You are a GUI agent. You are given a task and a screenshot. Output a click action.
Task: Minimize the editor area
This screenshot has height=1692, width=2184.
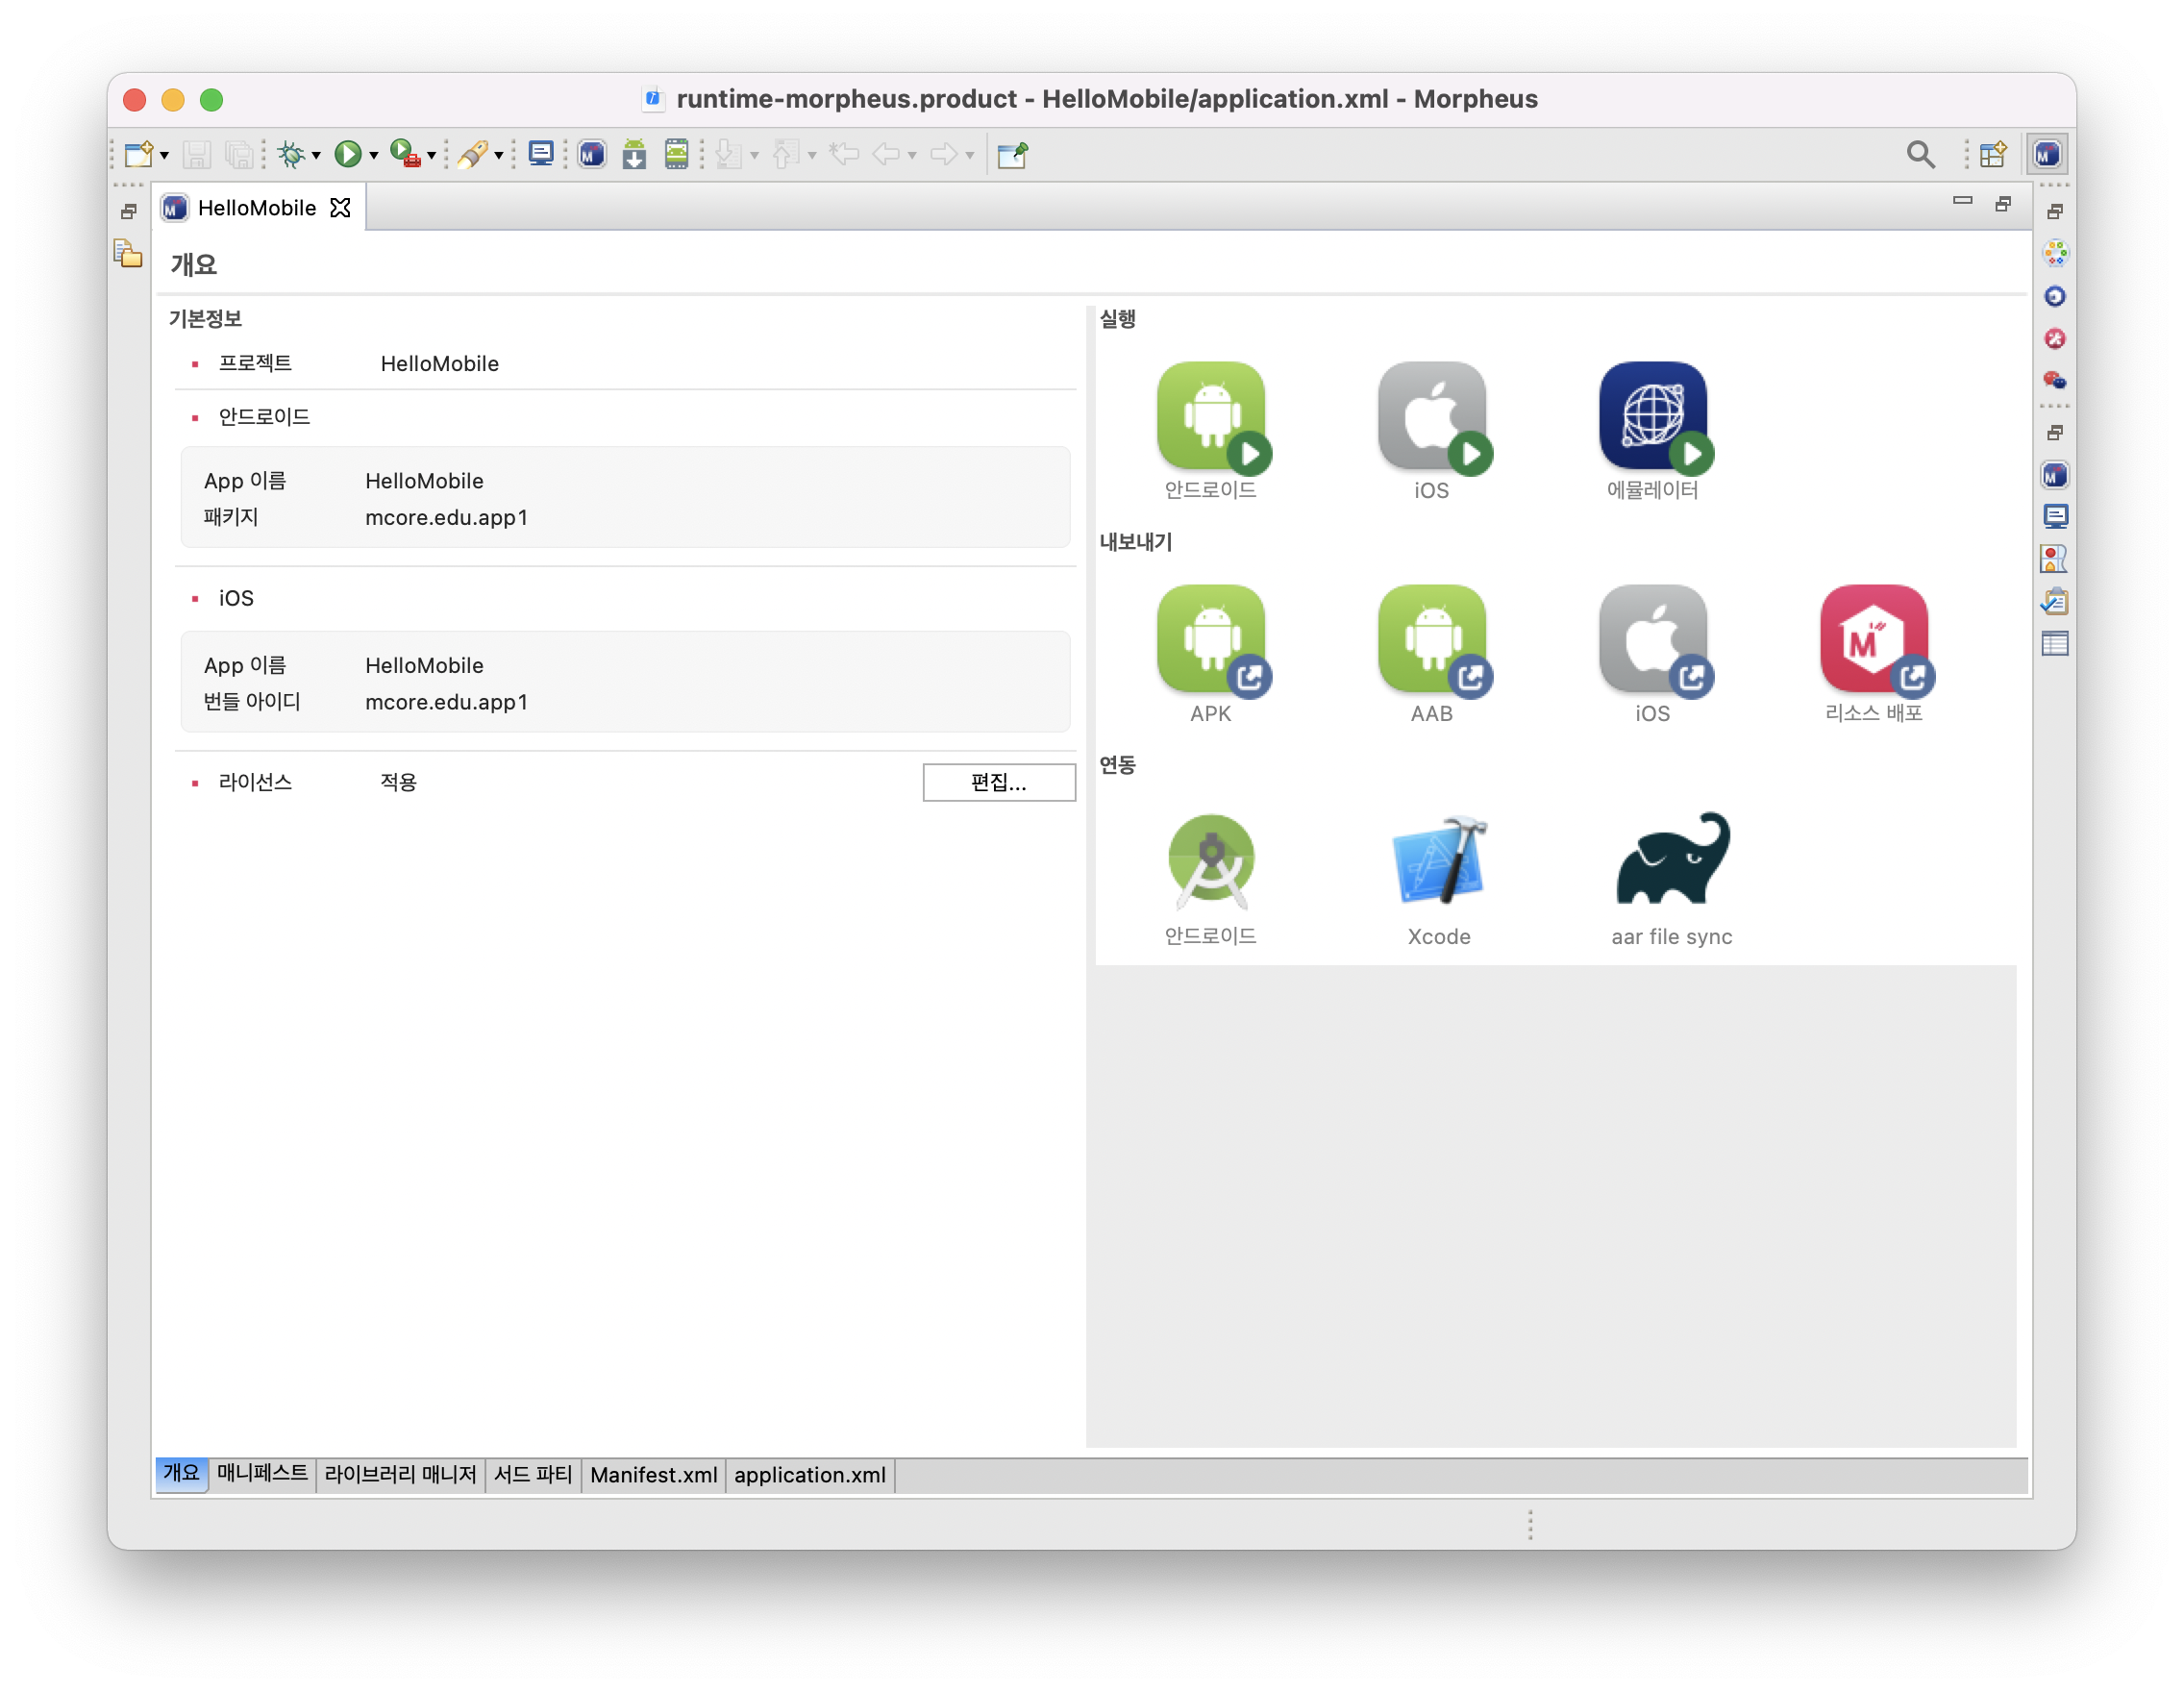tap(1963, 202)
